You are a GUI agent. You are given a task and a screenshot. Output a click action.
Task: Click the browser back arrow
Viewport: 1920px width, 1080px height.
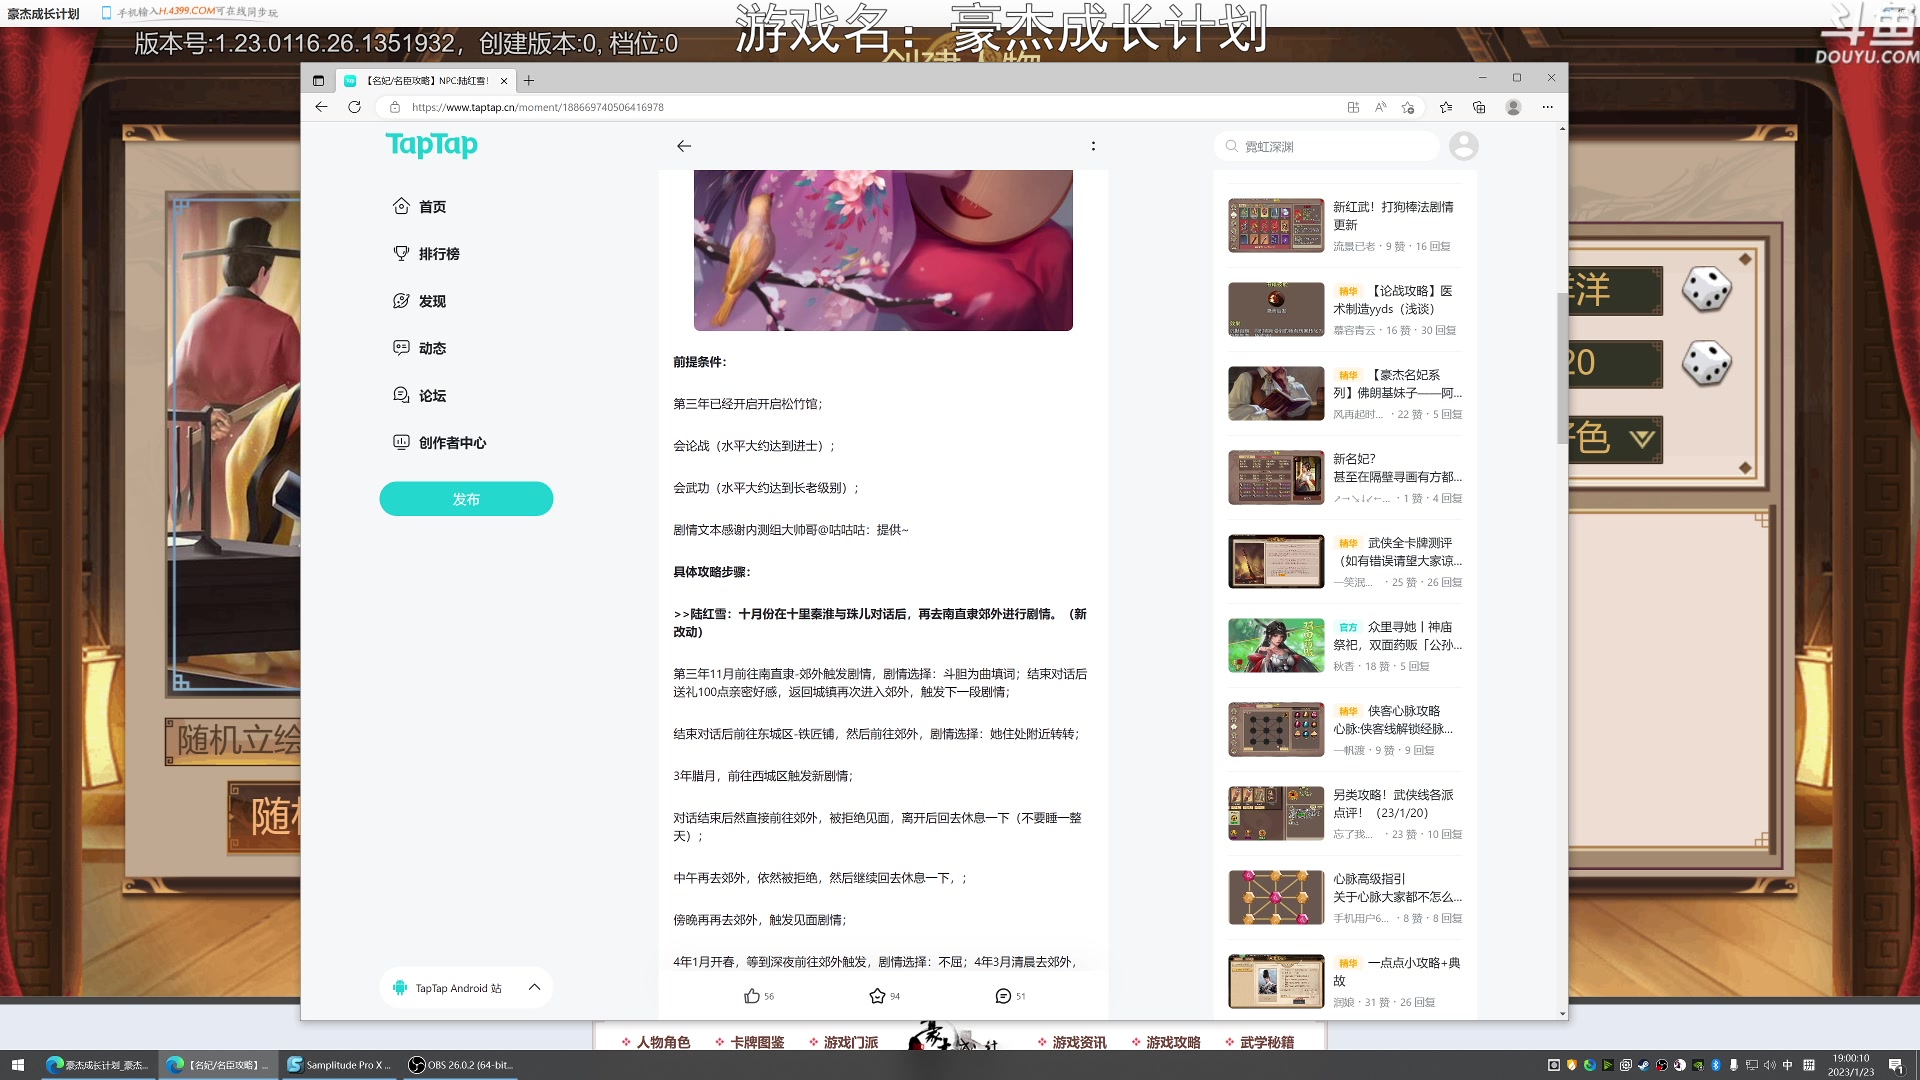click(321, 107)
